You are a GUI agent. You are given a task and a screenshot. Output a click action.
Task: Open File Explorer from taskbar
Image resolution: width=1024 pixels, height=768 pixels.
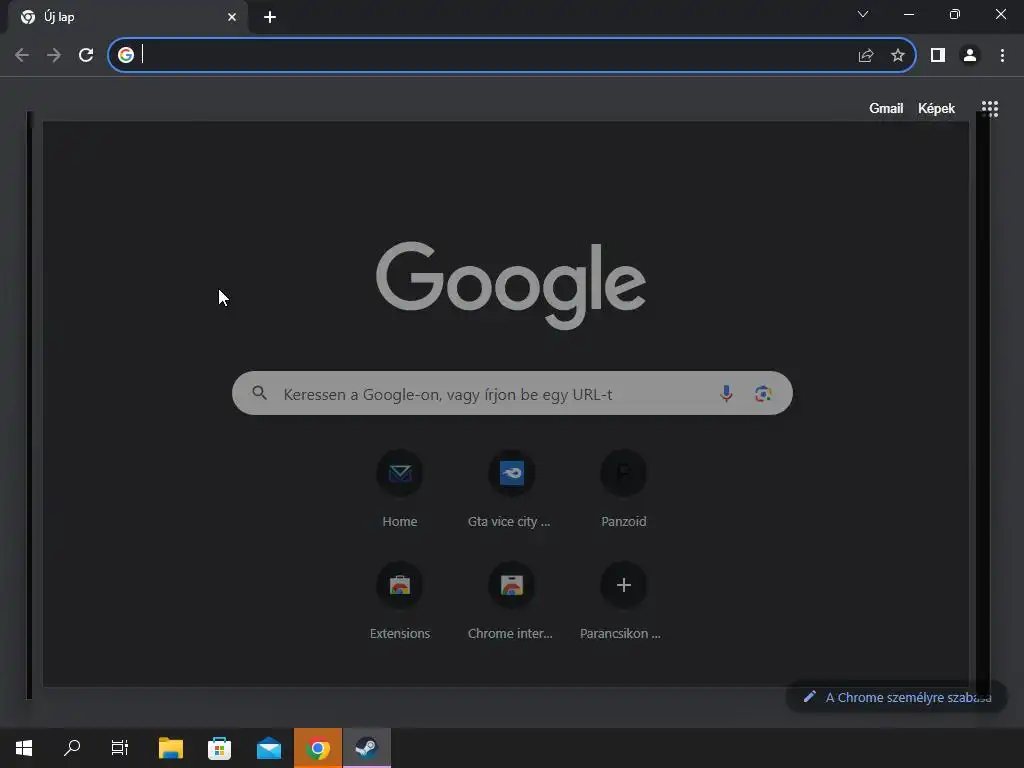[171, 748]
